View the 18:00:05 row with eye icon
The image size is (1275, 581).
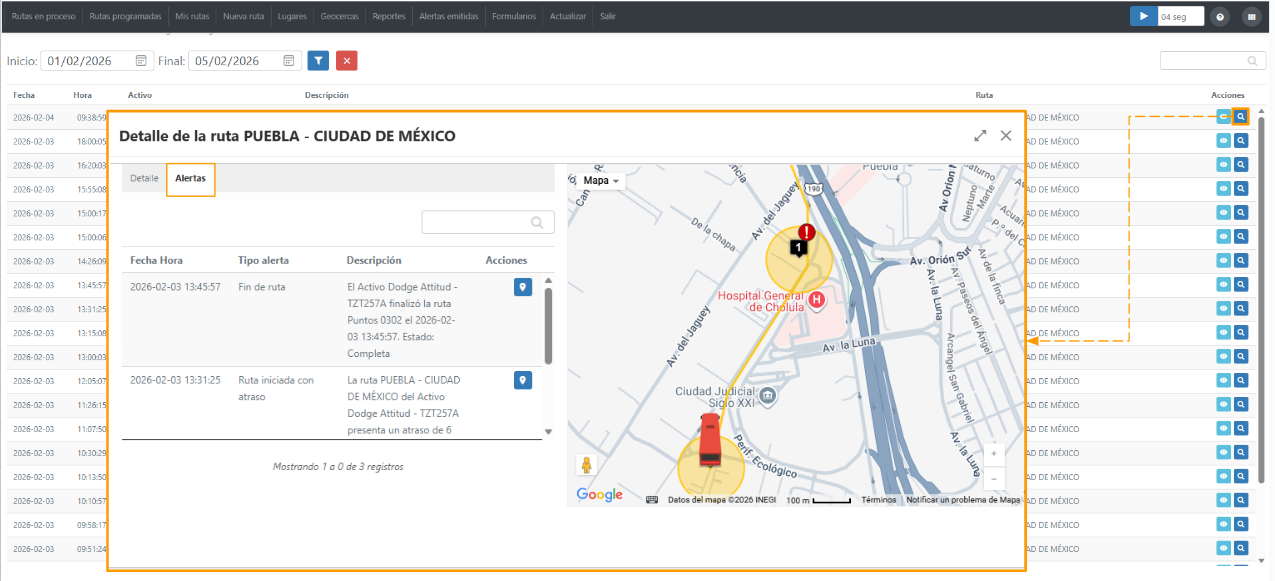[1223, 141]
